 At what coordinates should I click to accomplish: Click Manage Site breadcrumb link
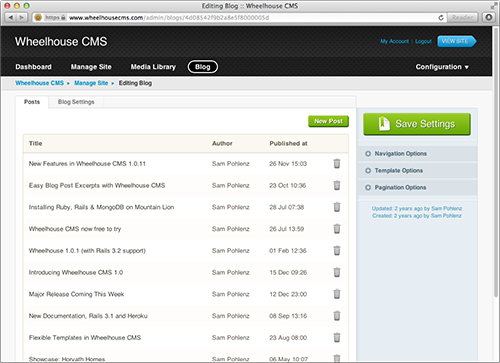click(x=91, y=83)
